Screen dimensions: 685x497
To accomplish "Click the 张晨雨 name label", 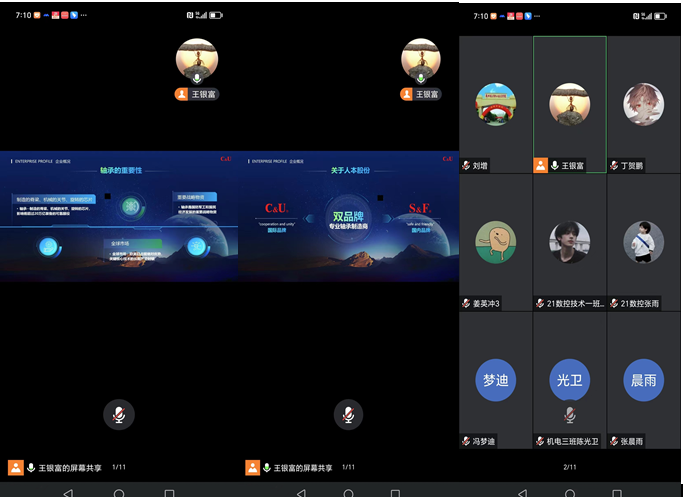I will pyautogui.click(x=632, y=442).
